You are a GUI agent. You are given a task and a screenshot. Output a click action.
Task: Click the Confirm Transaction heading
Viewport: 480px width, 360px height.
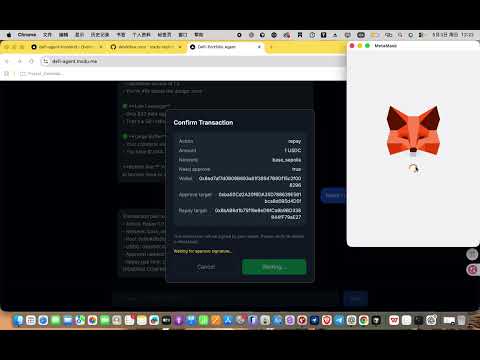coord(203,123)
